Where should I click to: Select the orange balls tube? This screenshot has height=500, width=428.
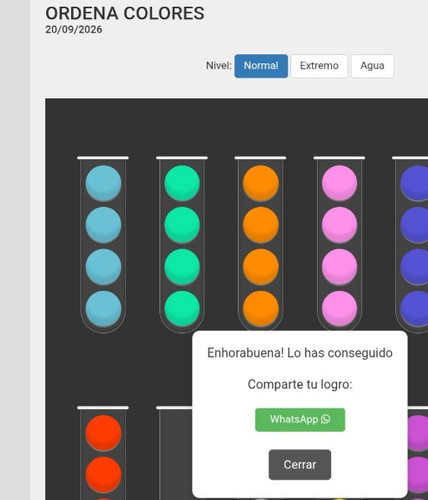click(x=260, y=244)
